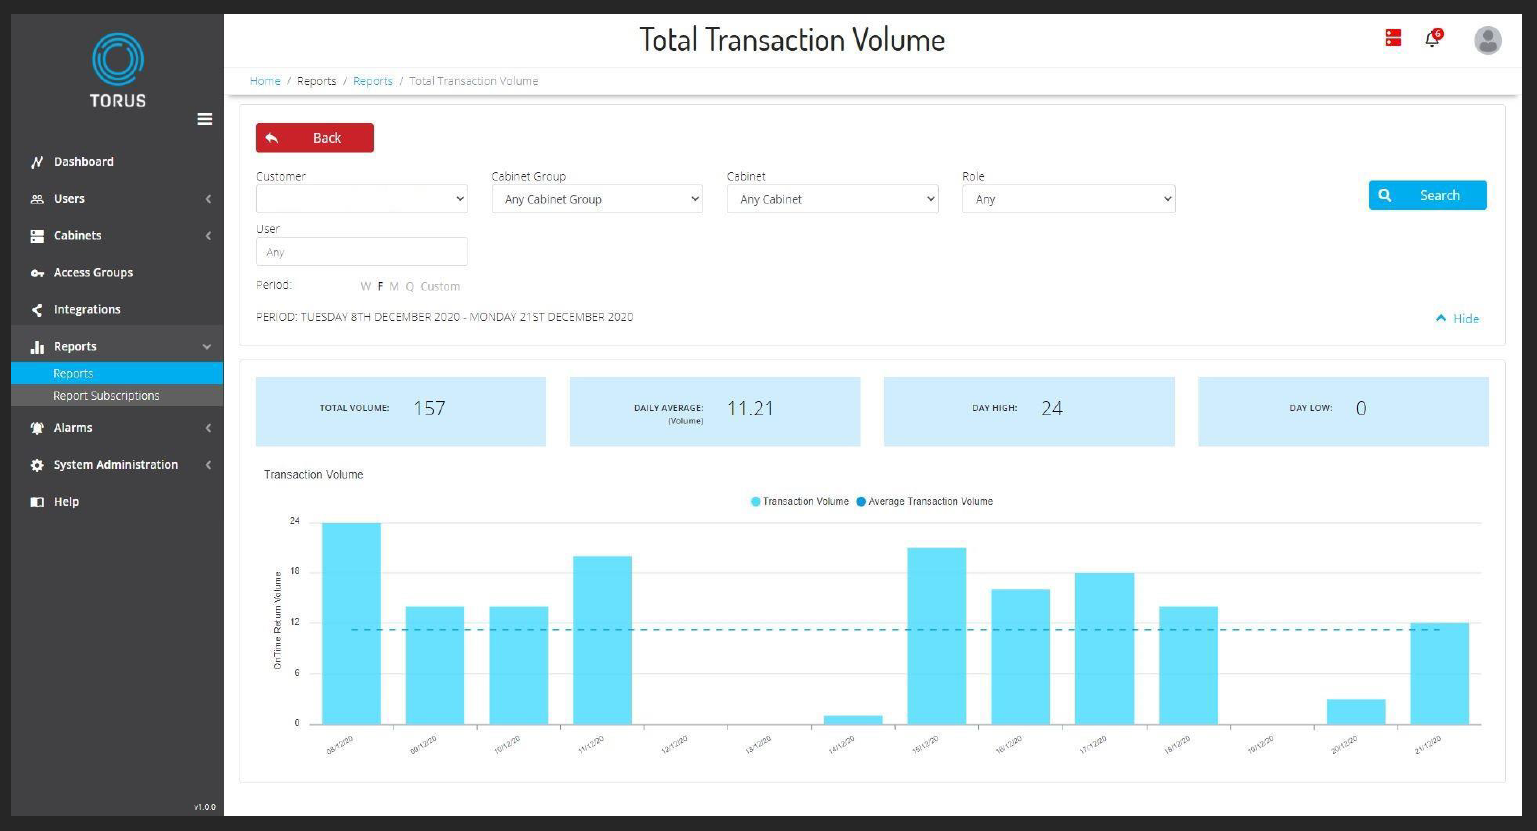Open the user profile avatar menu
The image size is (1537, 831).
(1487, 40)
